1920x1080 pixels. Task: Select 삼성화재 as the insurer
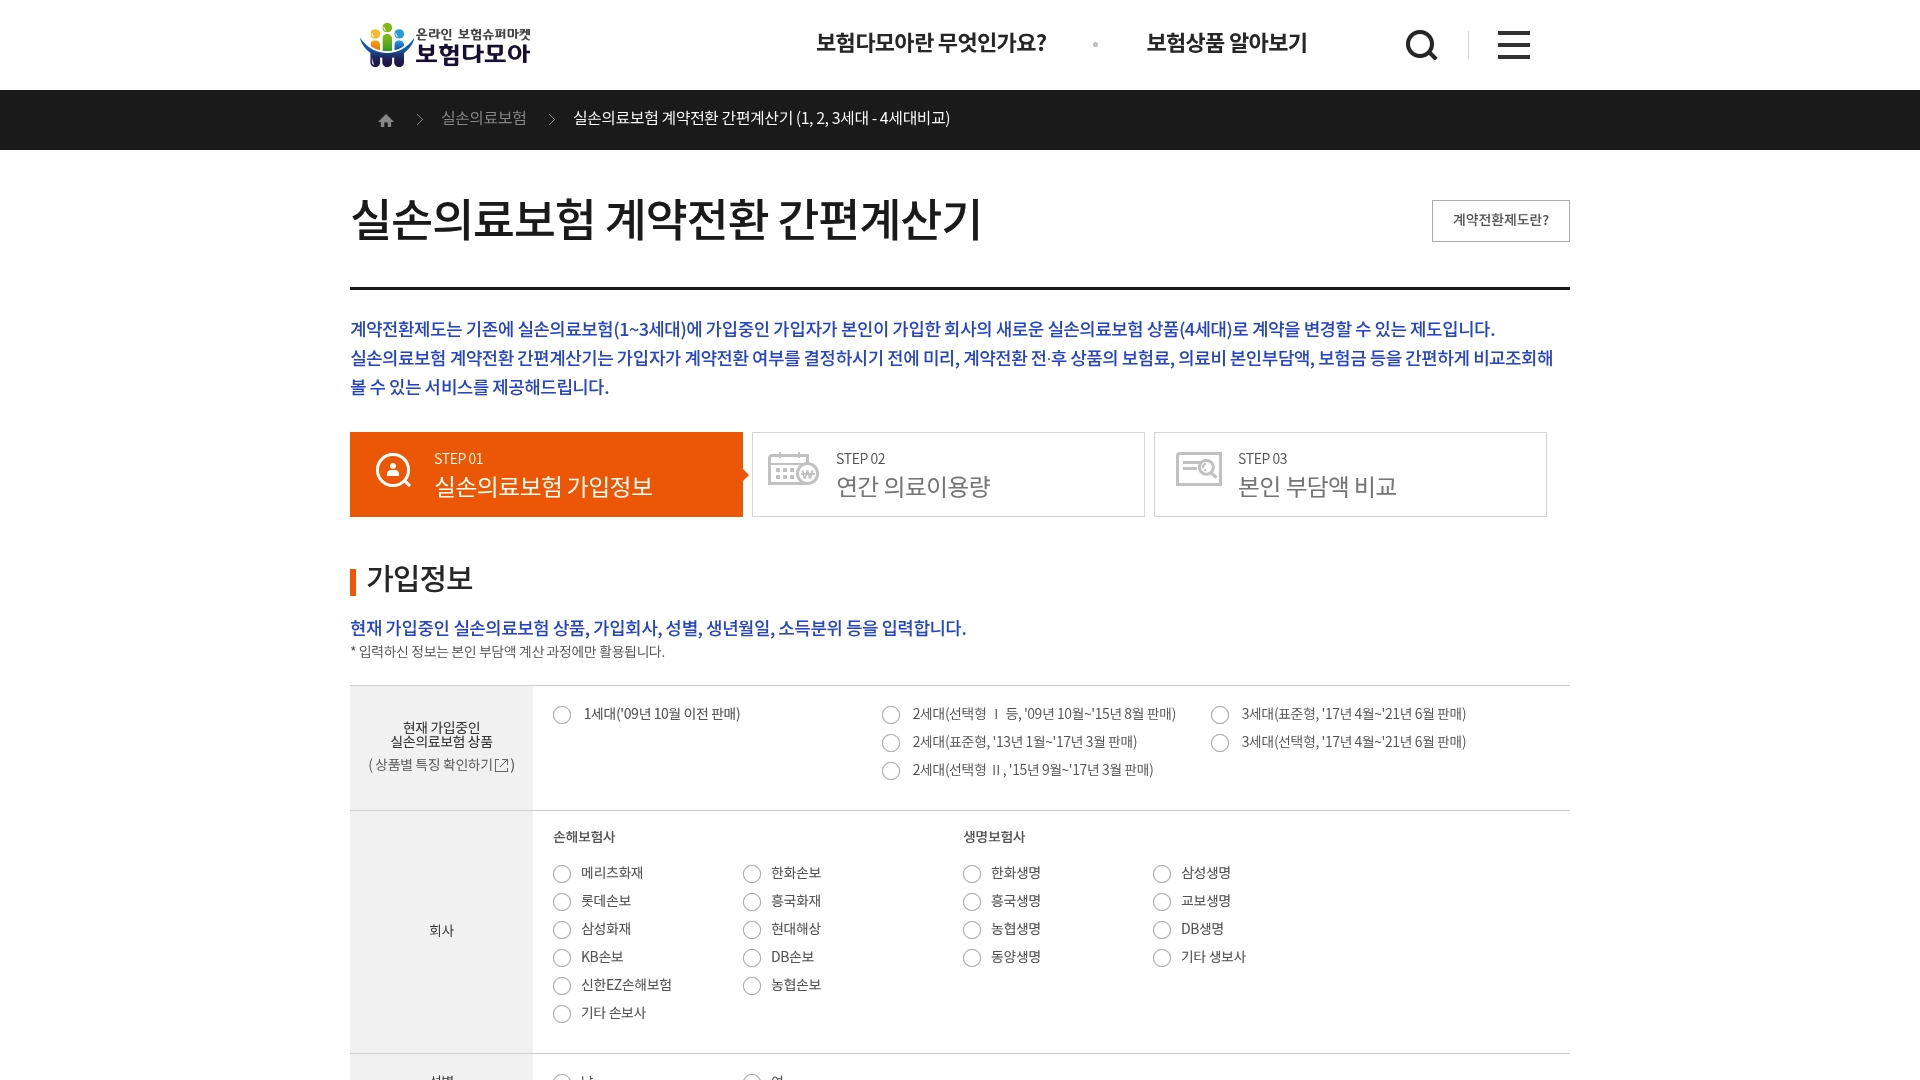(562, 929)
